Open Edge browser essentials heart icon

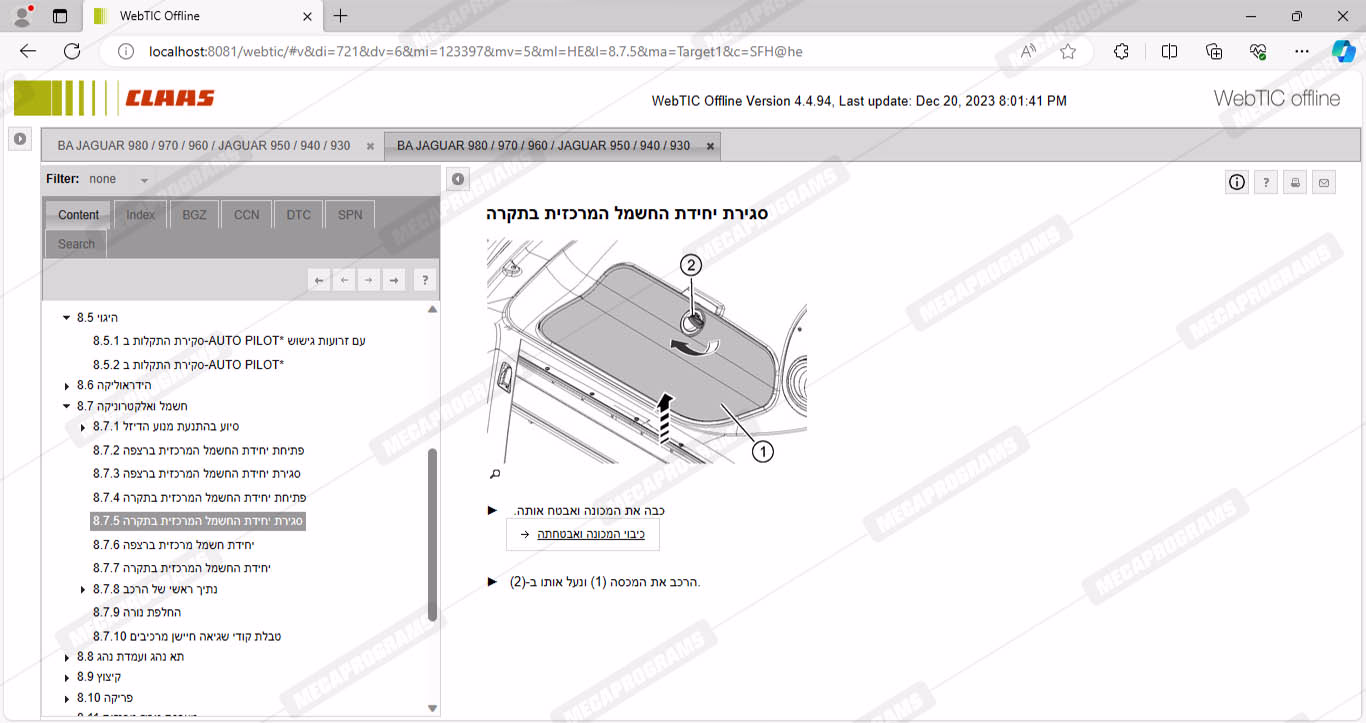click(1258, 51)
